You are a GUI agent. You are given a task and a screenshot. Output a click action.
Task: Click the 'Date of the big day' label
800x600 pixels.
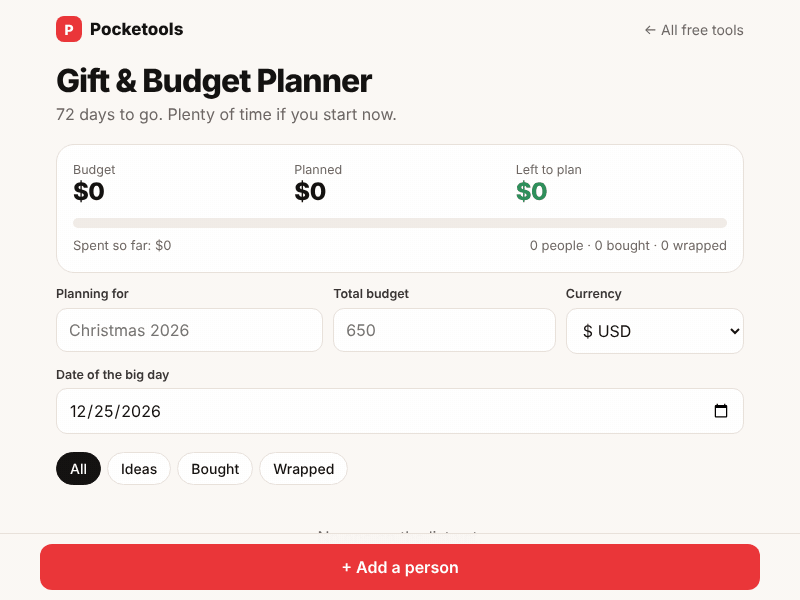(x=112, y=374)
